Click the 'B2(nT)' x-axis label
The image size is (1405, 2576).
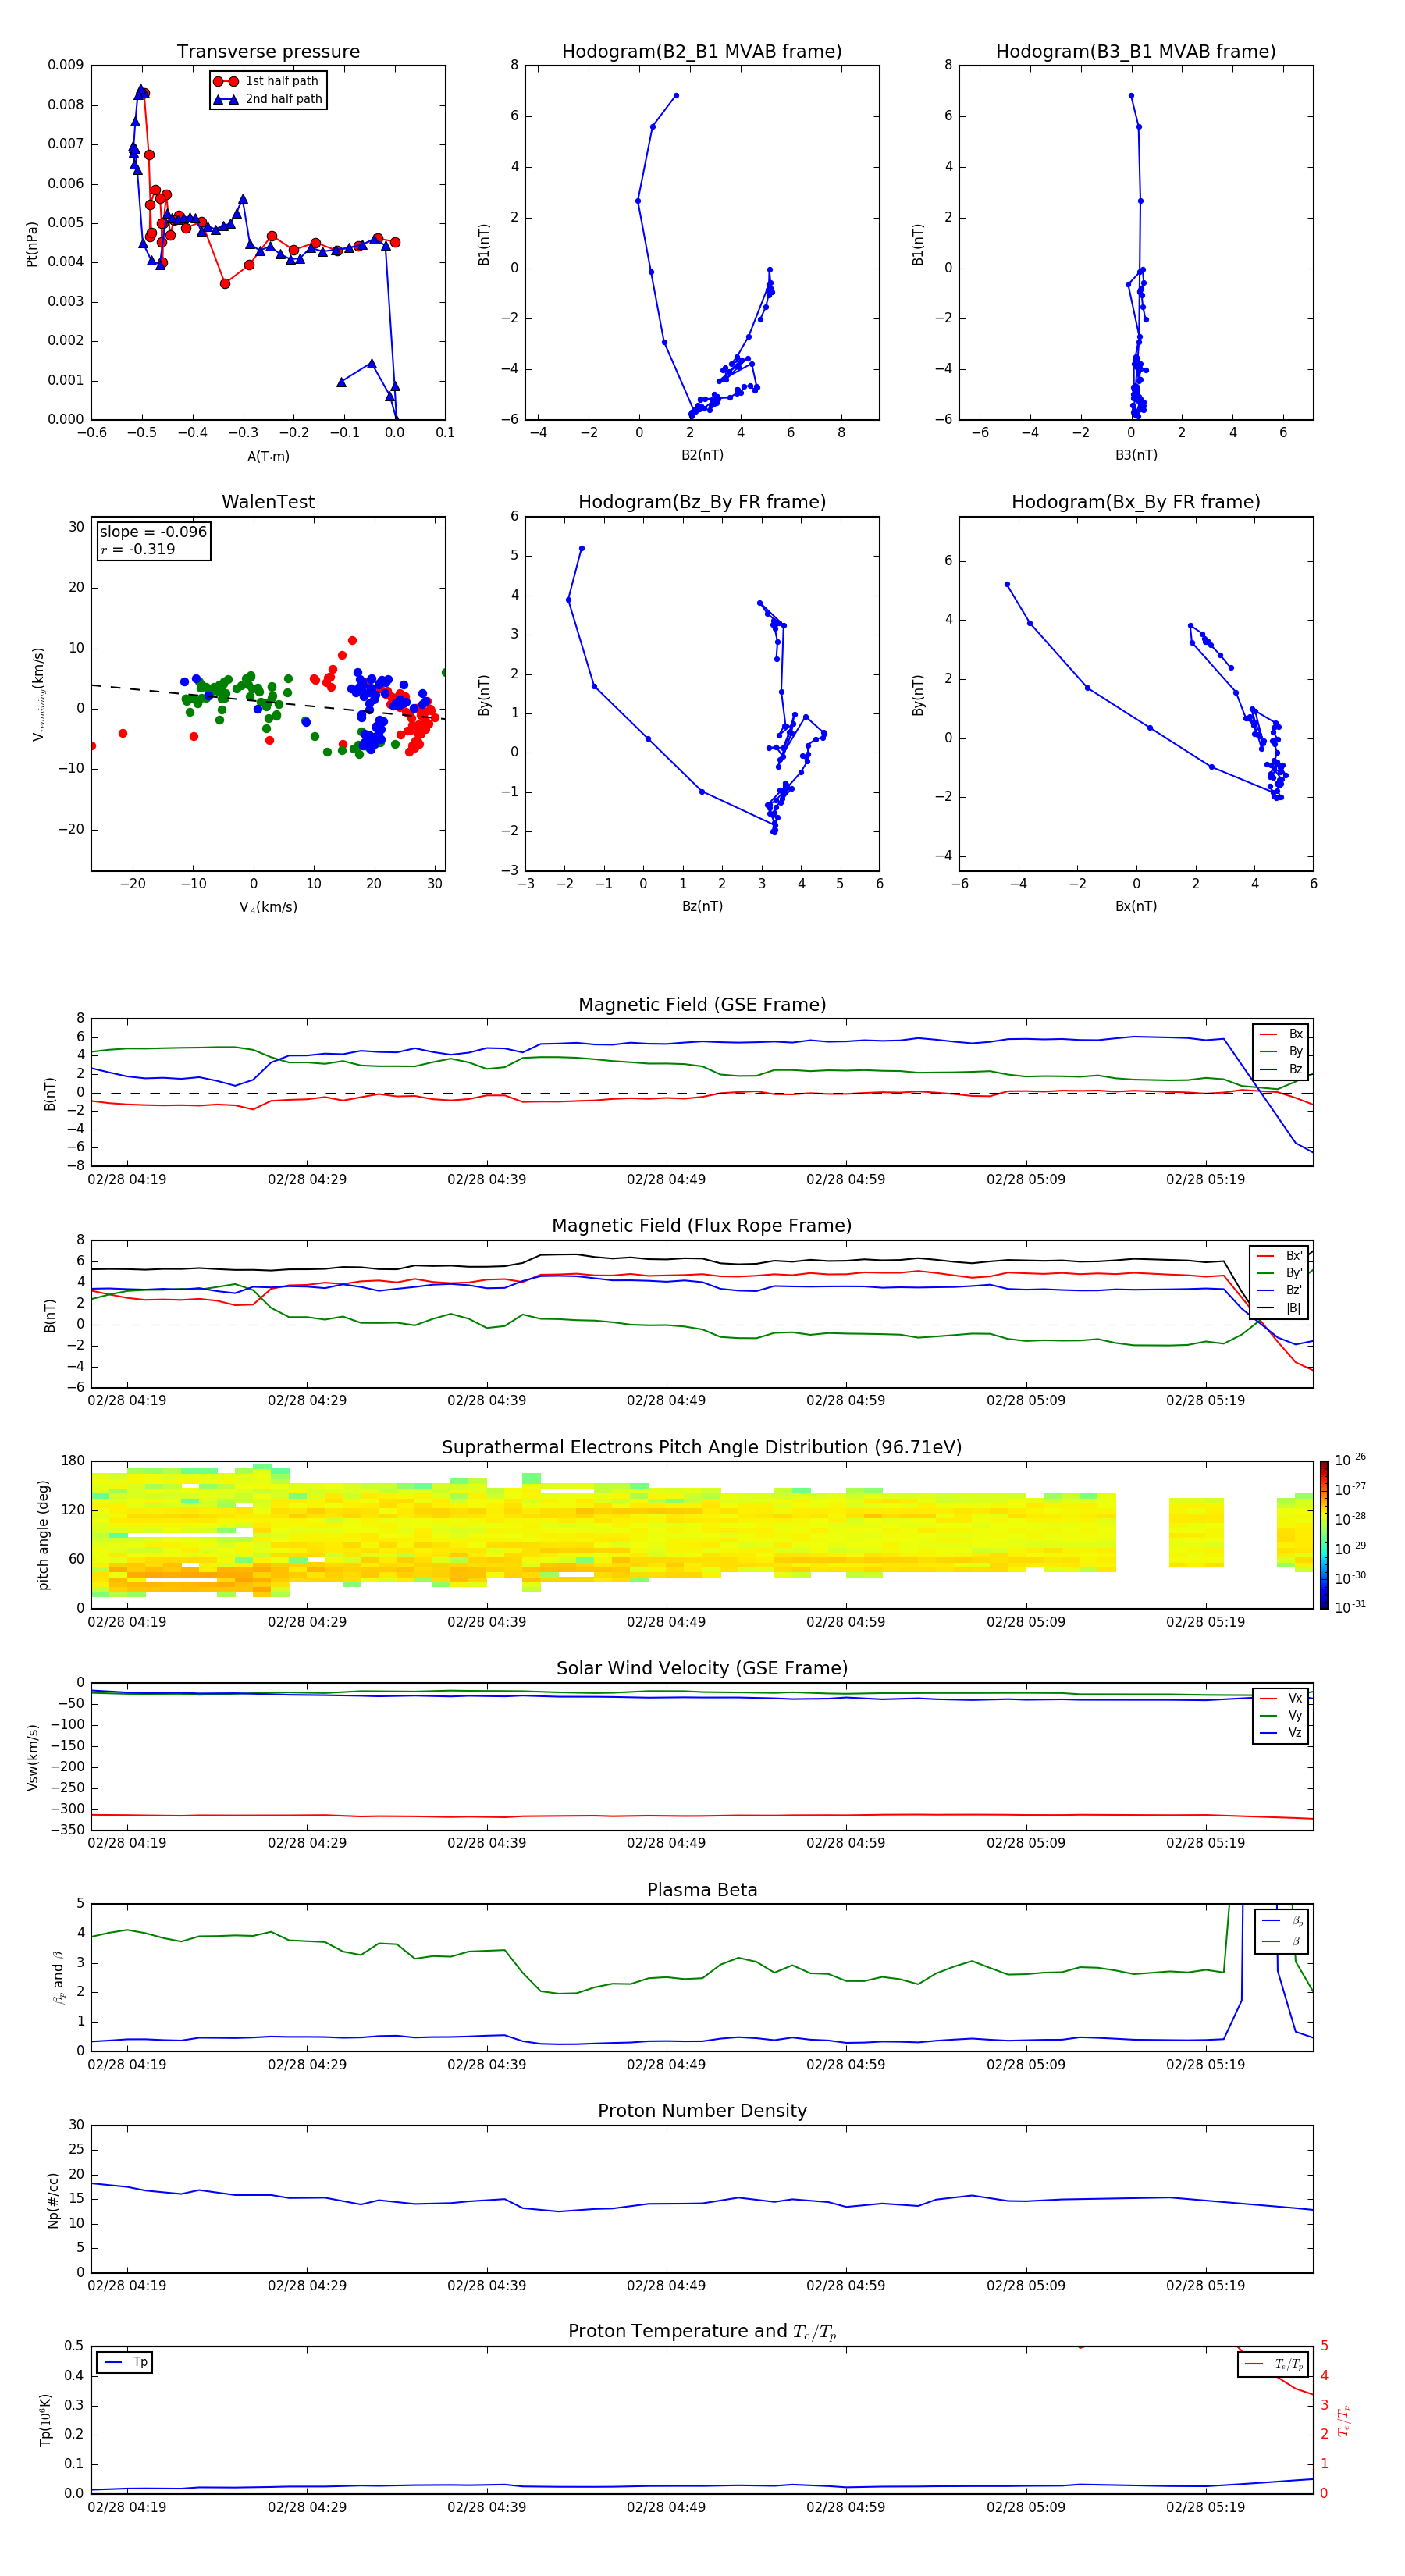click(702, 455)
